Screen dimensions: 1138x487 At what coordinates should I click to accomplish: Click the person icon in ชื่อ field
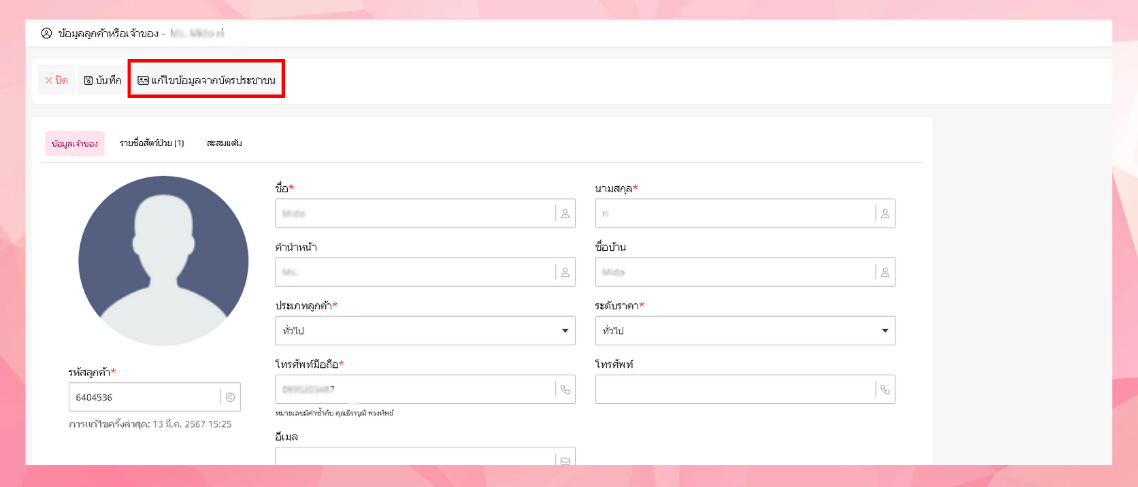pos(565,213)
